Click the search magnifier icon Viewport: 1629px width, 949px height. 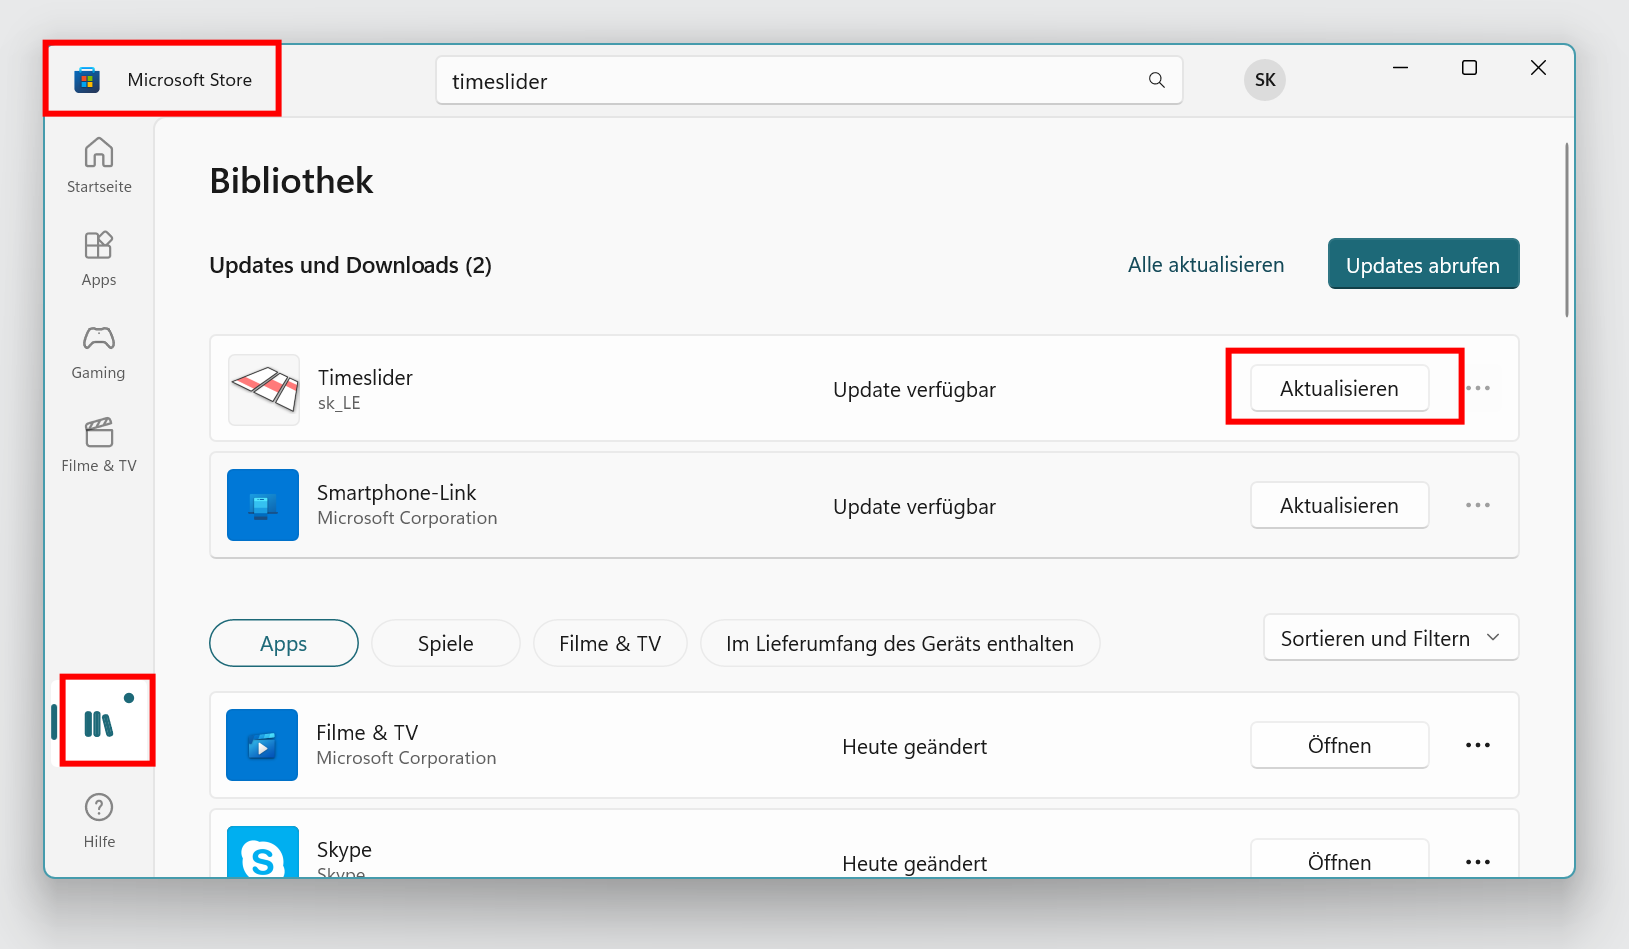coord(1156,80)
